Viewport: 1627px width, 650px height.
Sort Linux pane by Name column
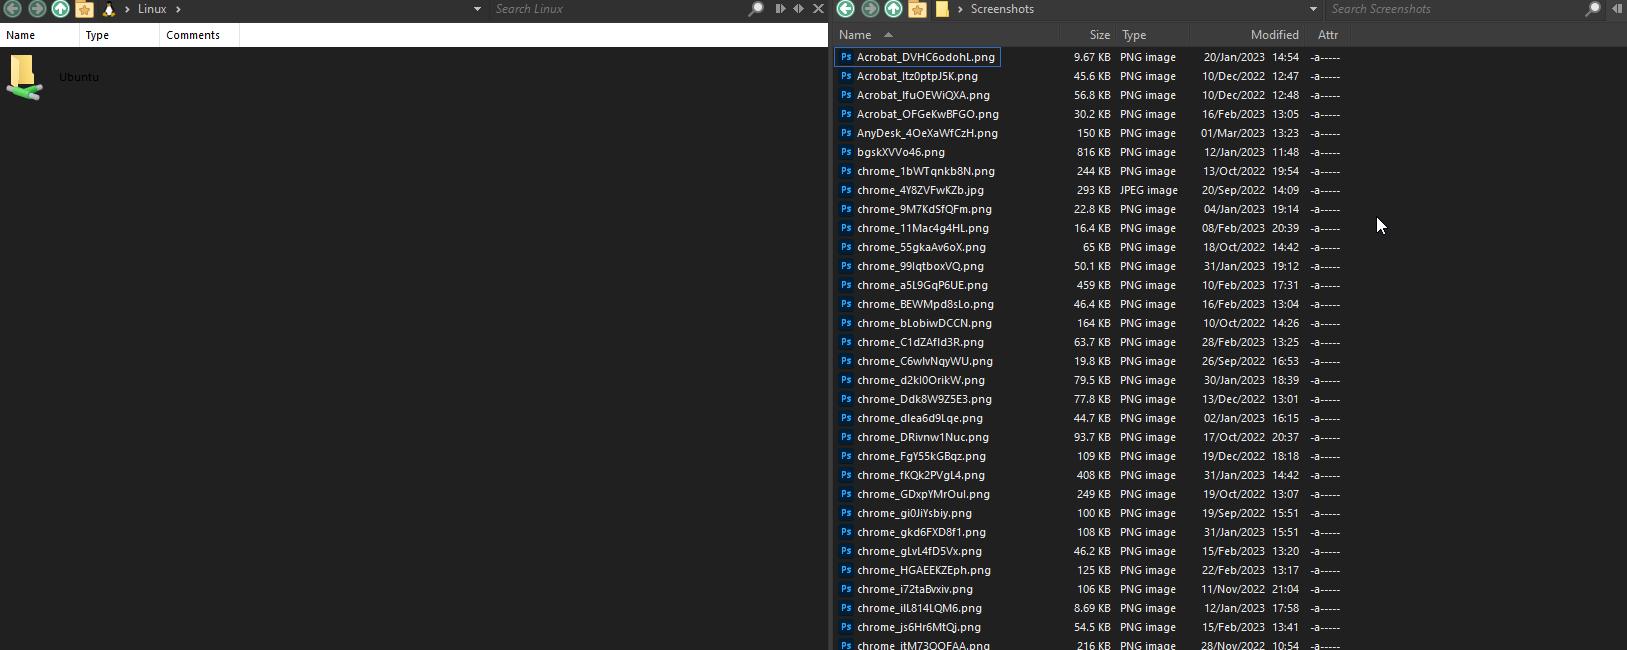click(40, 35)
